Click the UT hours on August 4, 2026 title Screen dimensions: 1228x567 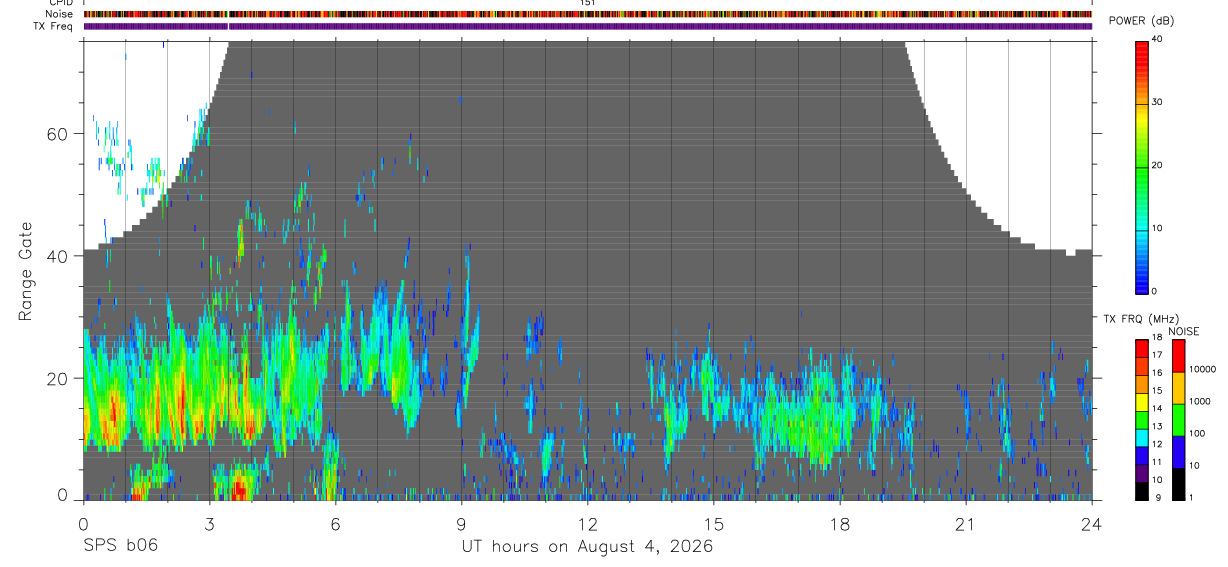587,547
